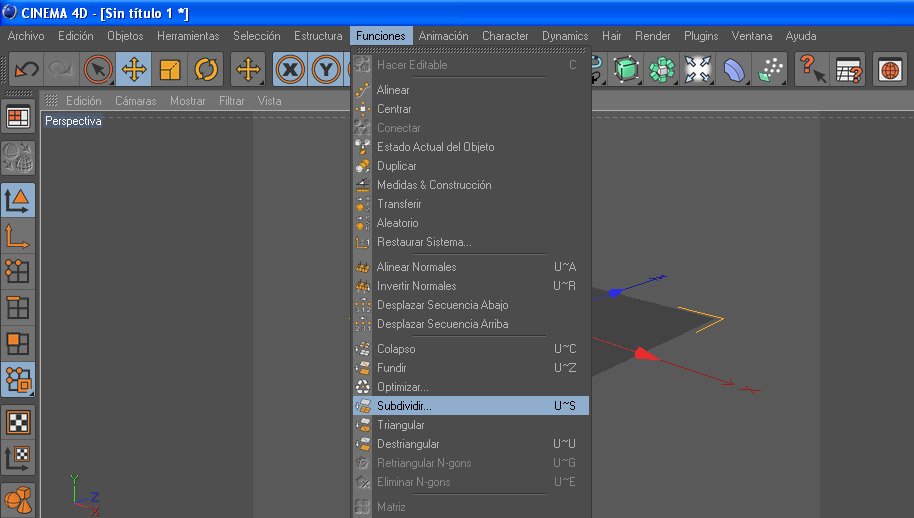Click the orange primitives icon at sidebar bottom
Screen dimensions: 914x518
18,500
